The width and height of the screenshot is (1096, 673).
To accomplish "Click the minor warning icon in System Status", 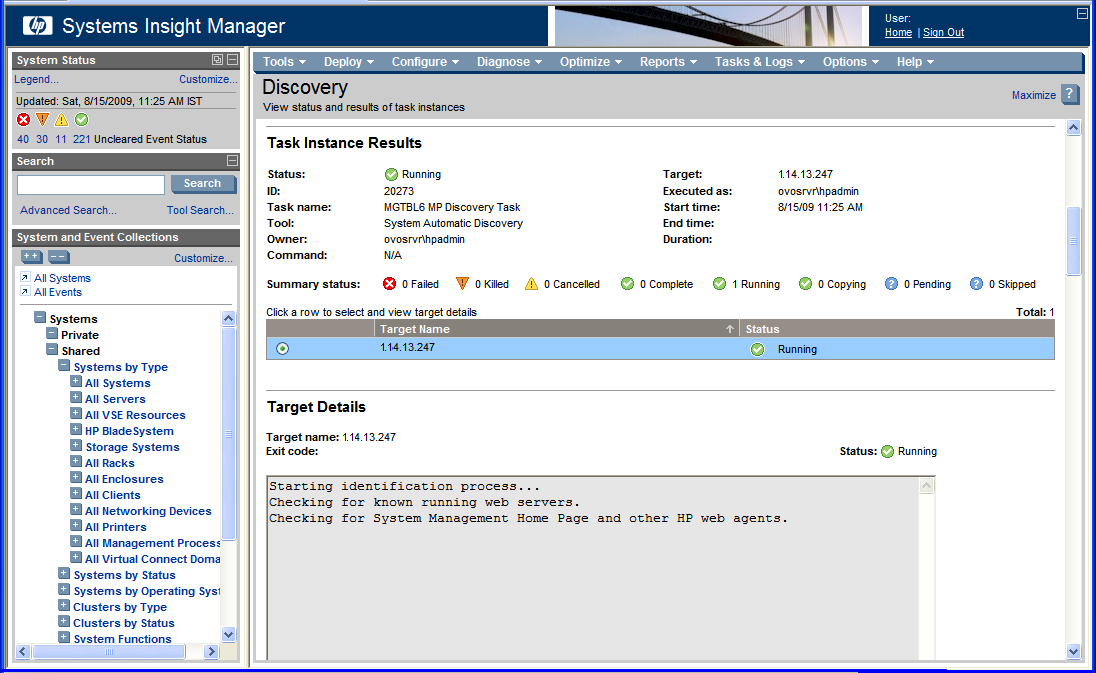I will pyautogui.click(x=62, y=120).
